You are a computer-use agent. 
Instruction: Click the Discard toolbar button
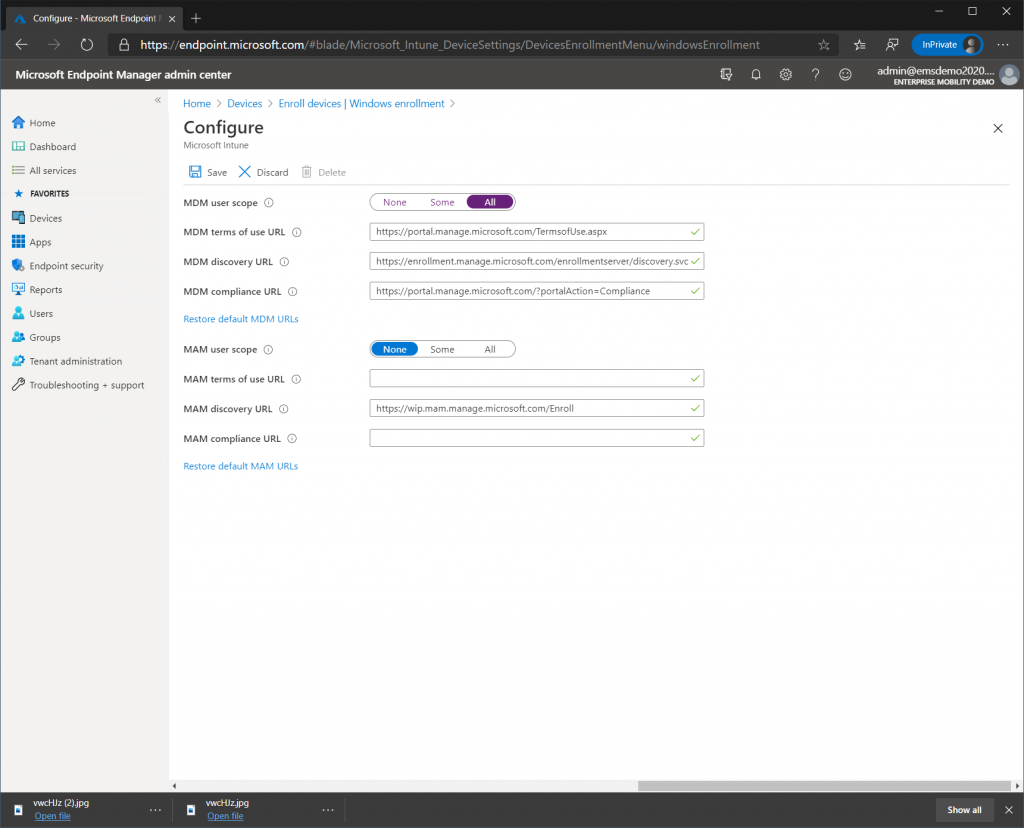pos(263,172)
